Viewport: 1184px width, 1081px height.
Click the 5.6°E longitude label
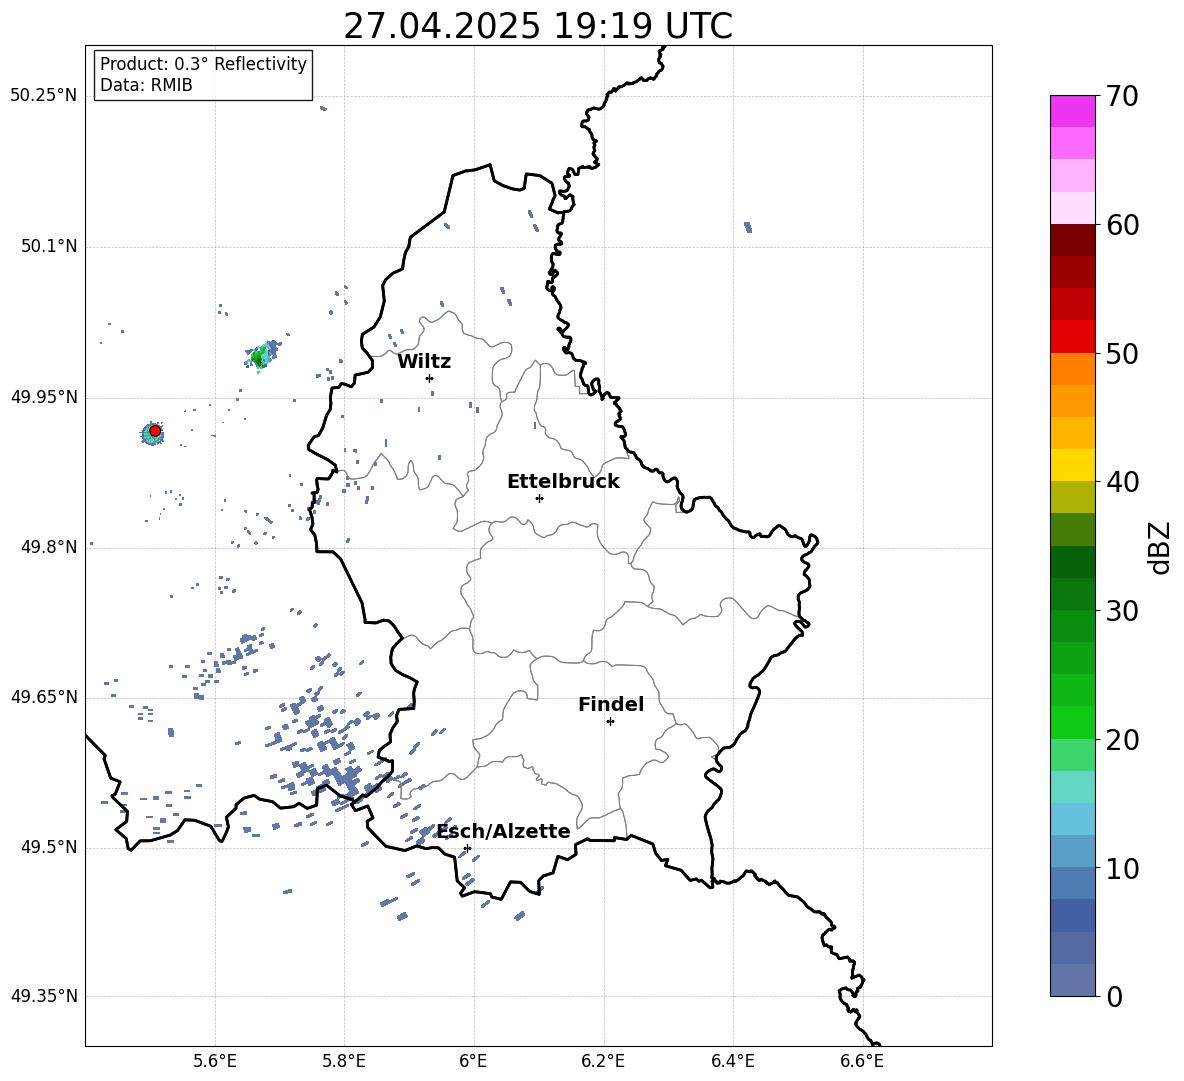[215, 1061]
